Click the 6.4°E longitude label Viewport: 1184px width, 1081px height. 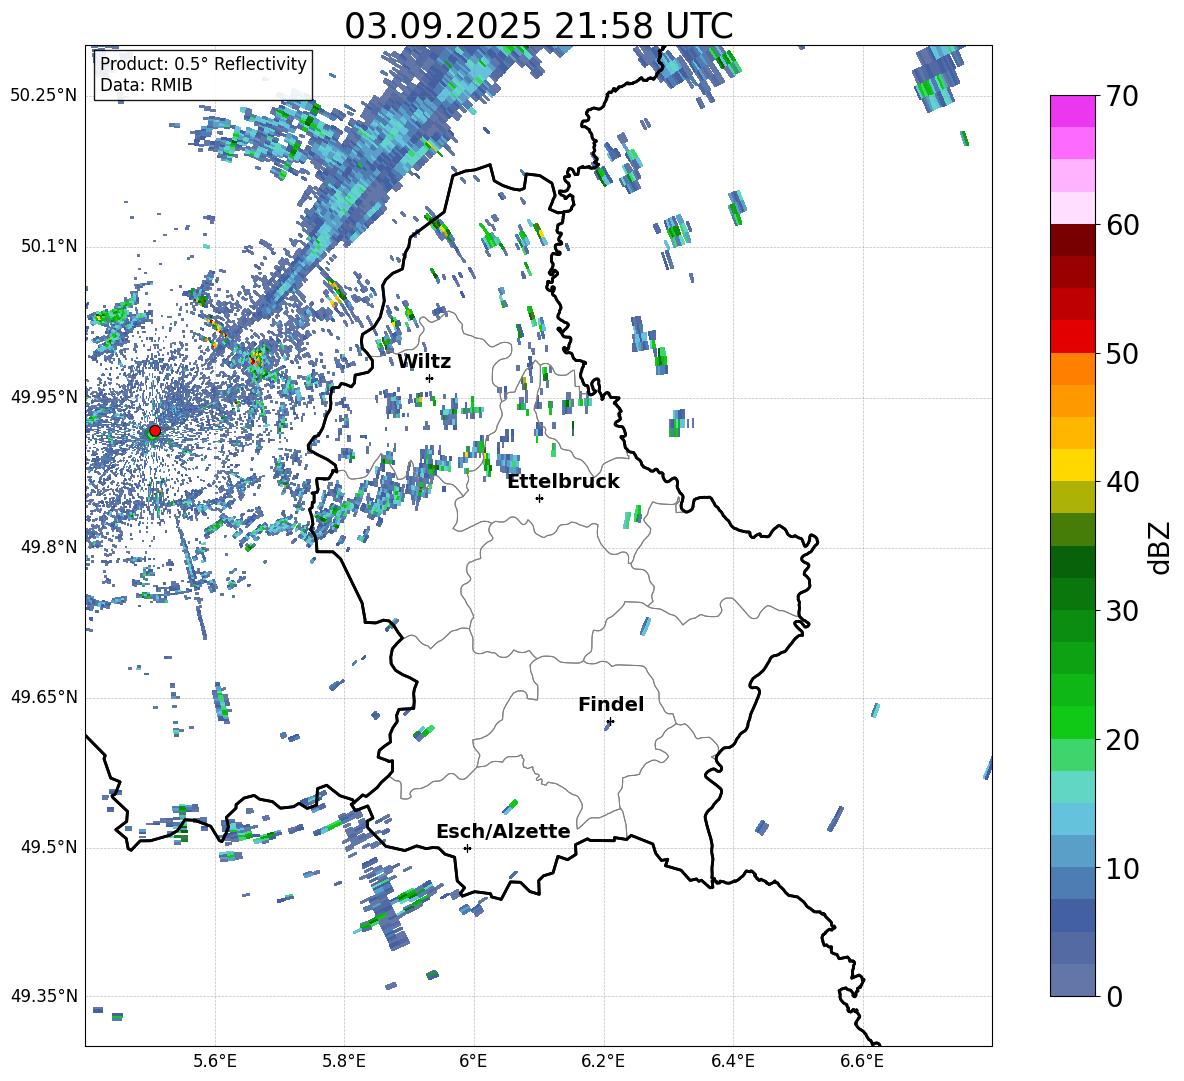732,1061
